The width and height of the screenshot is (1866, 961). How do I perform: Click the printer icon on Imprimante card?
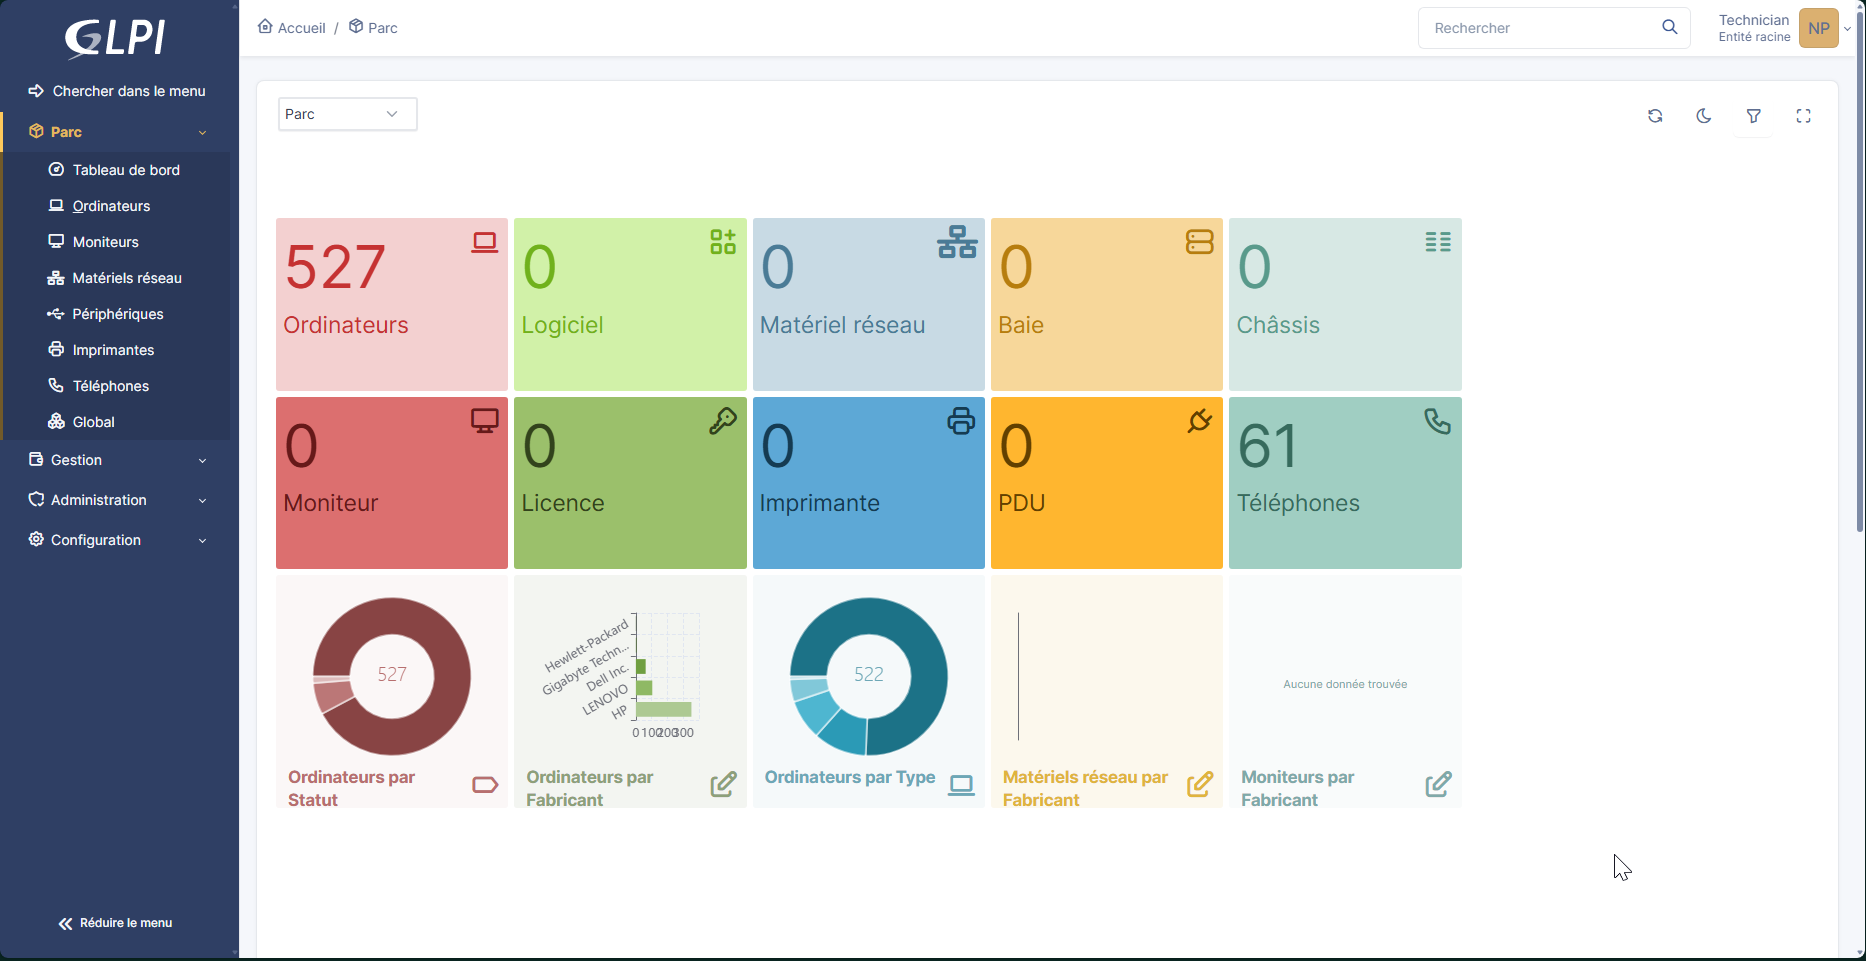click(x=960, y=422)
